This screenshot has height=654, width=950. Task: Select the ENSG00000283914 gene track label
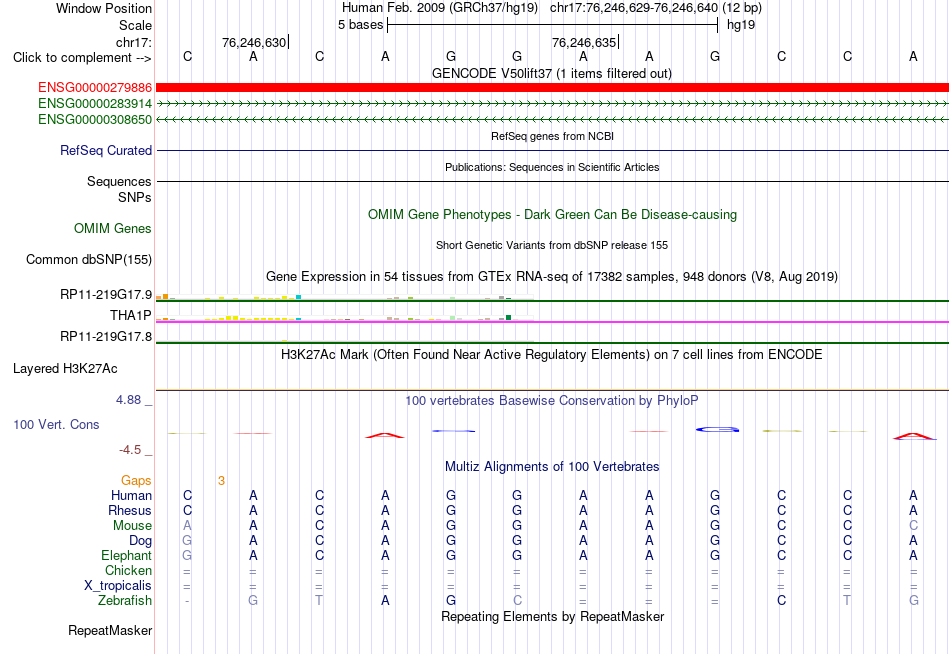95,104
